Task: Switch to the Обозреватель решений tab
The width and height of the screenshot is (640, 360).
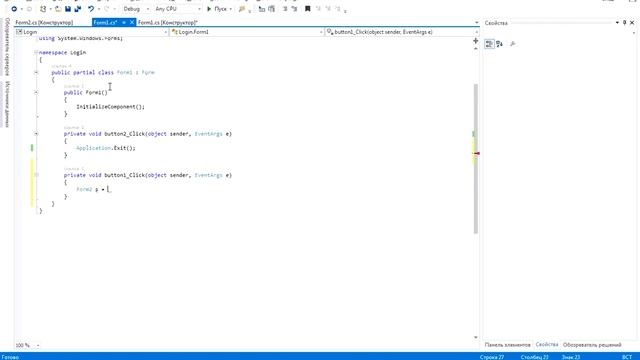Action: pos(592,345)
